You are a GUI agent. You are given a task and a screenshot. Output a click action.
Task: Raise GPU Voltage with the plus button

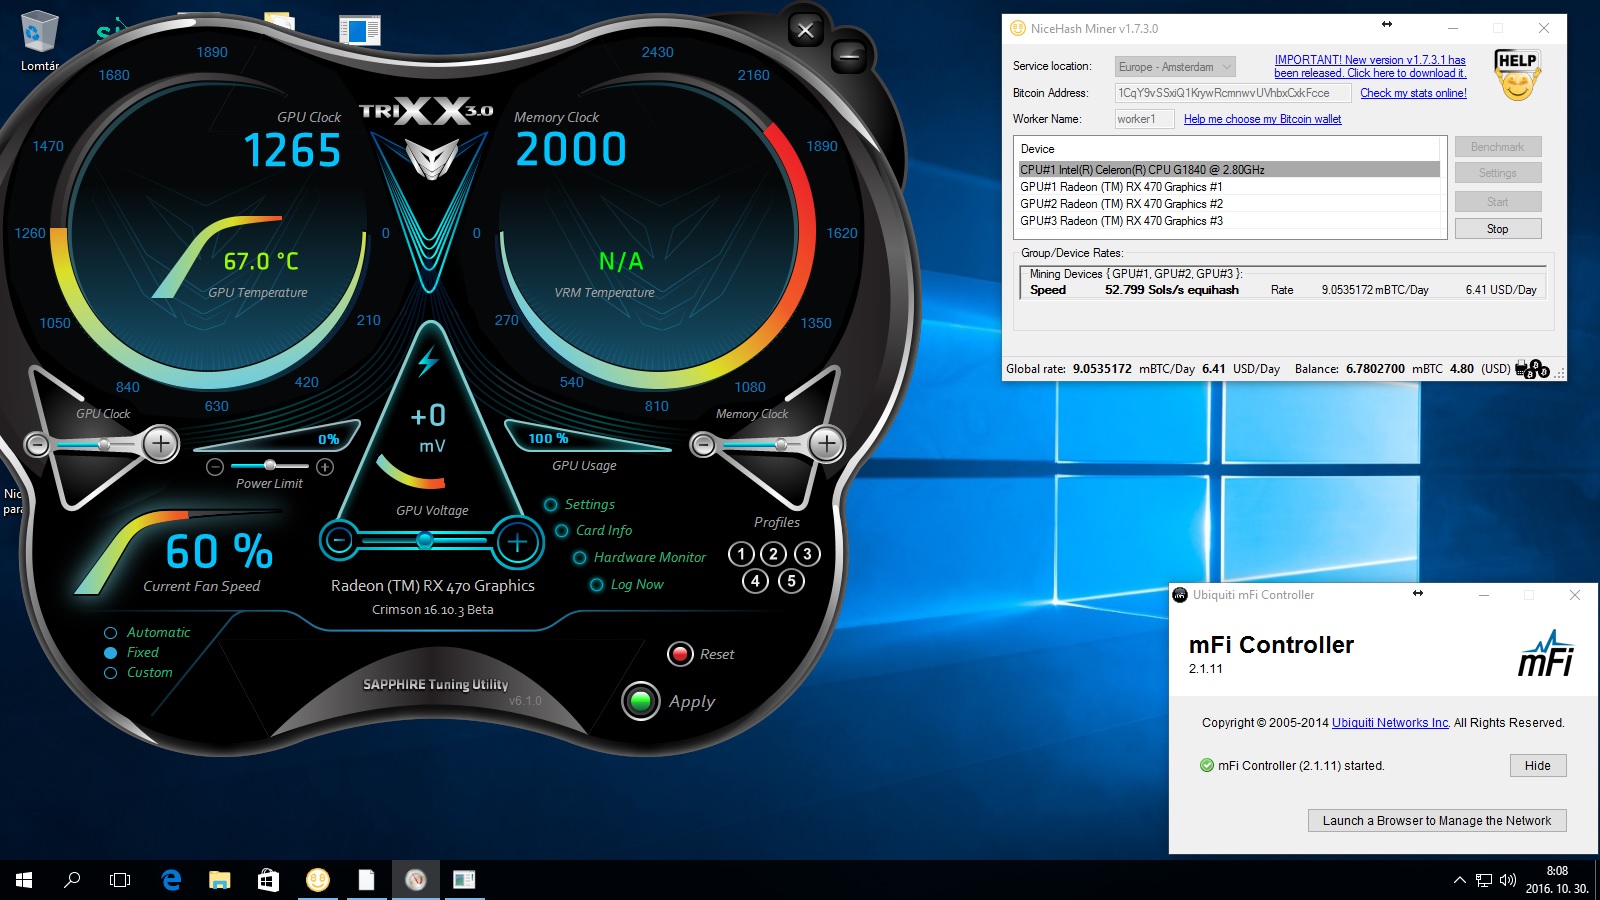pyautogui.click(x=517, y=542)
